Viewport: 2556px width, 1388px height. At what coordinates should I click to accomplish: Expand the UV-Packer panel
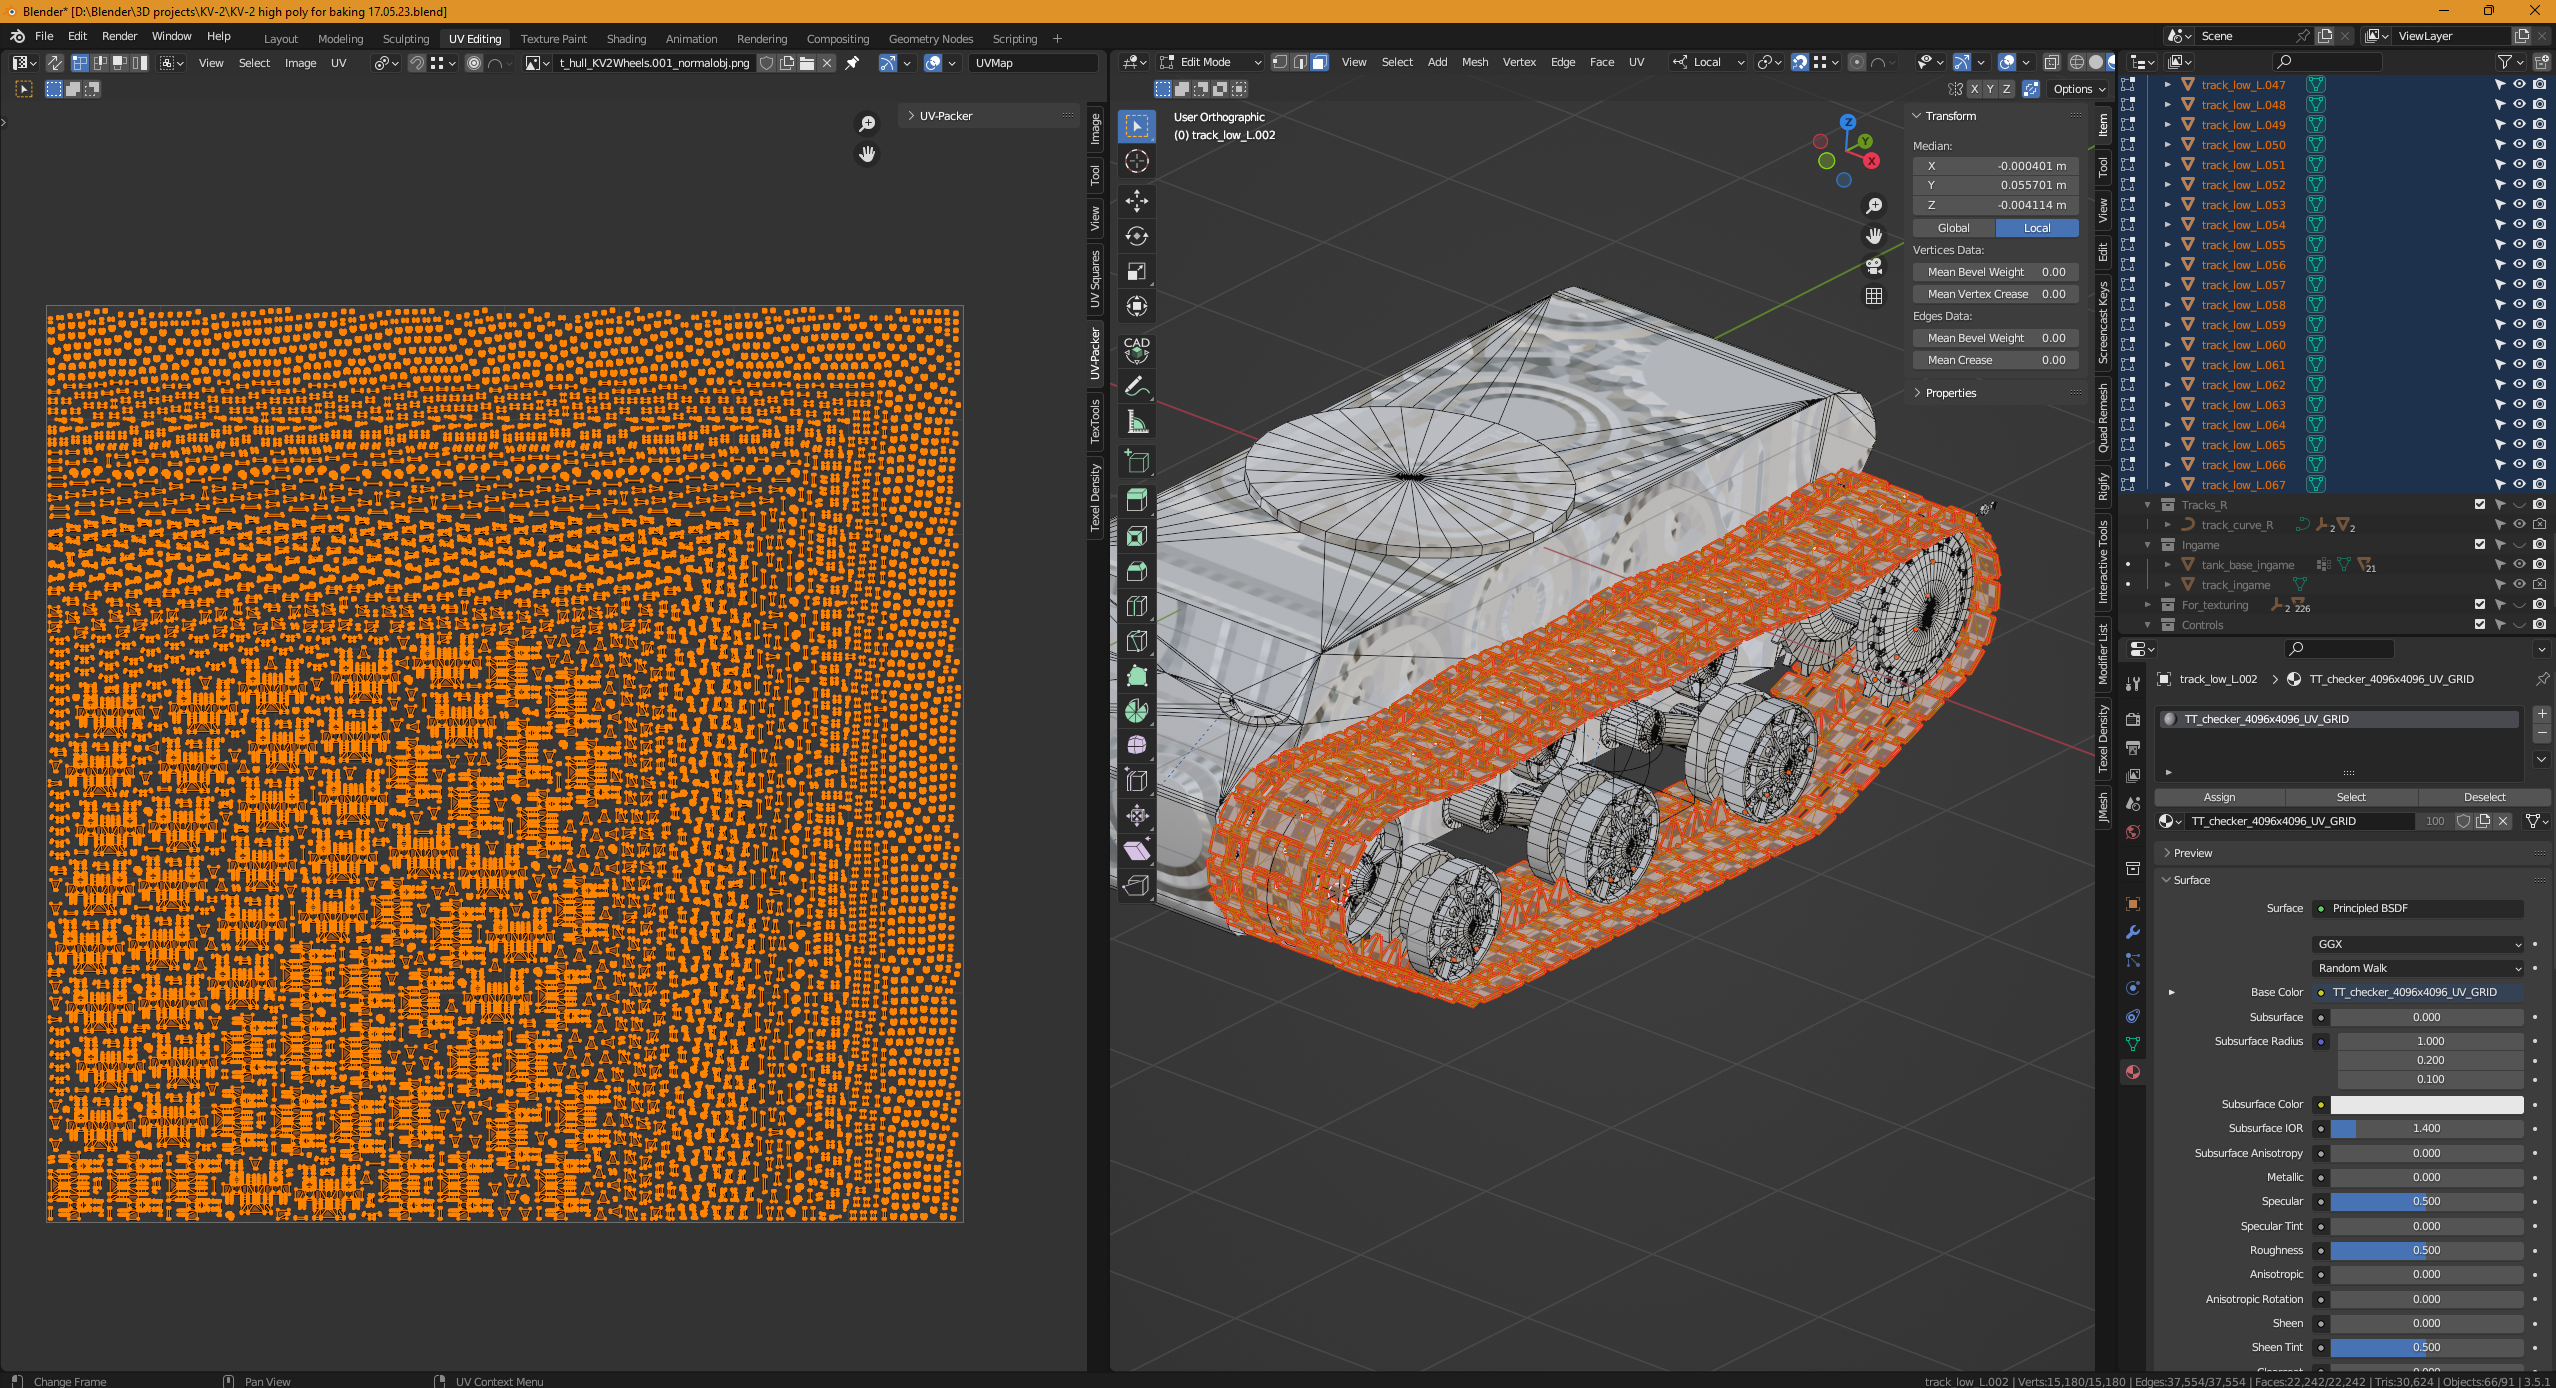click(x=945, y=116)
